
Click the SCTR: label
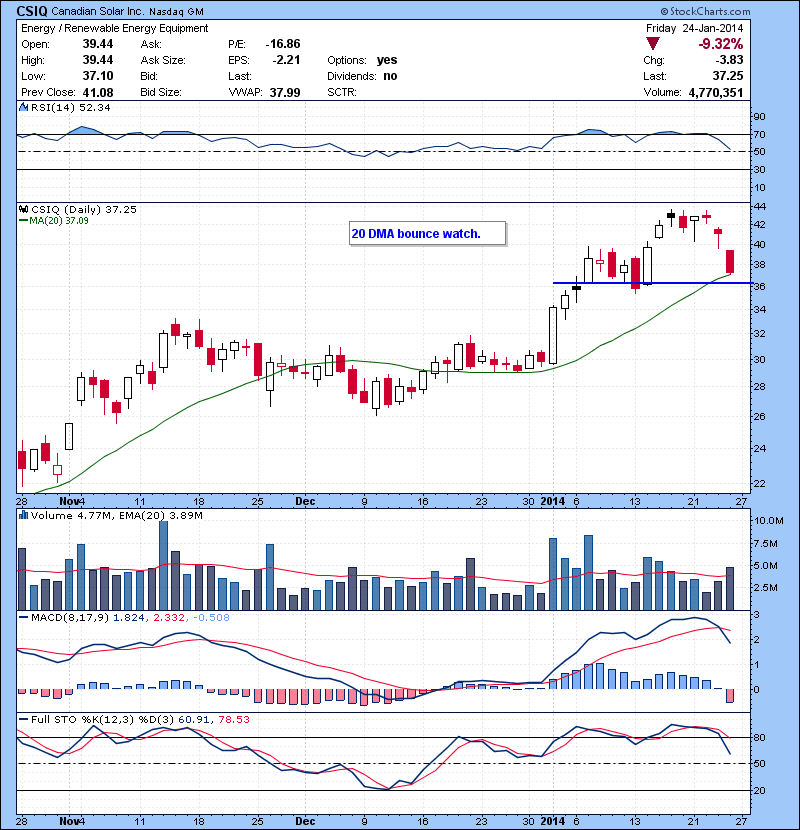341,92
